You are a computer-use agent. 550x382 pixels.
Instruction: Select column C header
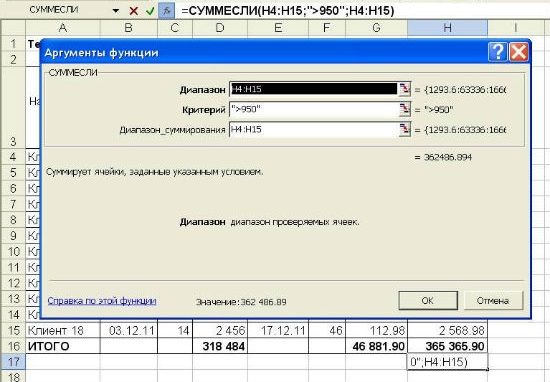(x=175, y=28)
